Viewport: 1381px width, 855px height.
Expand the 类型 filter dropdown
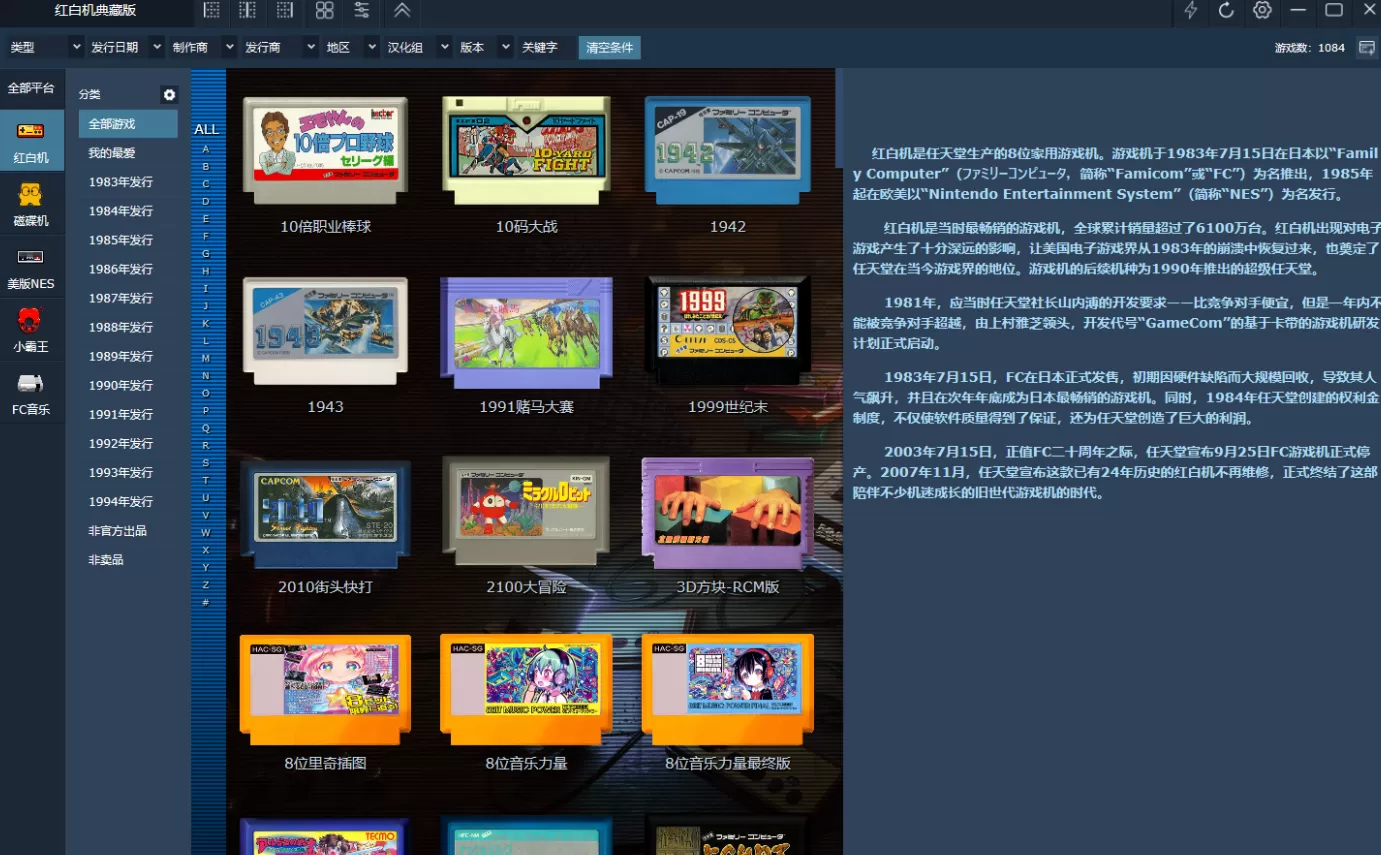(x=45, y=48)
